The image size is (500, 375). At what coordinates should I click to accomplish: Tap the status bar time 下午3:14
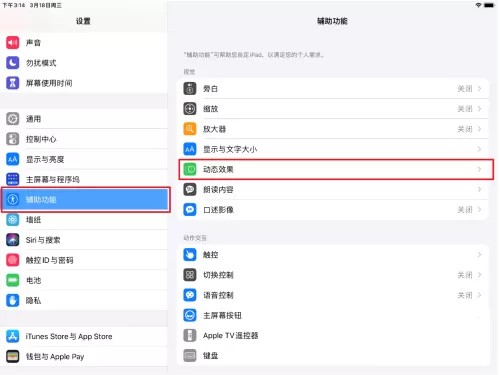click(x=14, y=5)
